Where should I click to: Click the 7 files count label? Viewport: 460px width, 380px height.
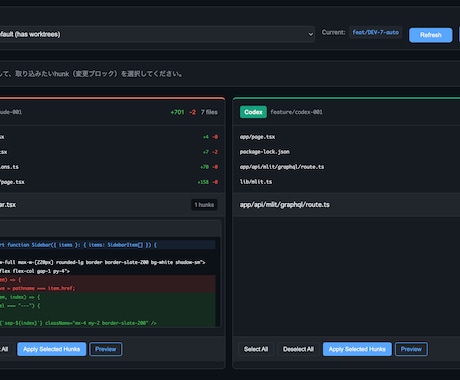(209, 112)
